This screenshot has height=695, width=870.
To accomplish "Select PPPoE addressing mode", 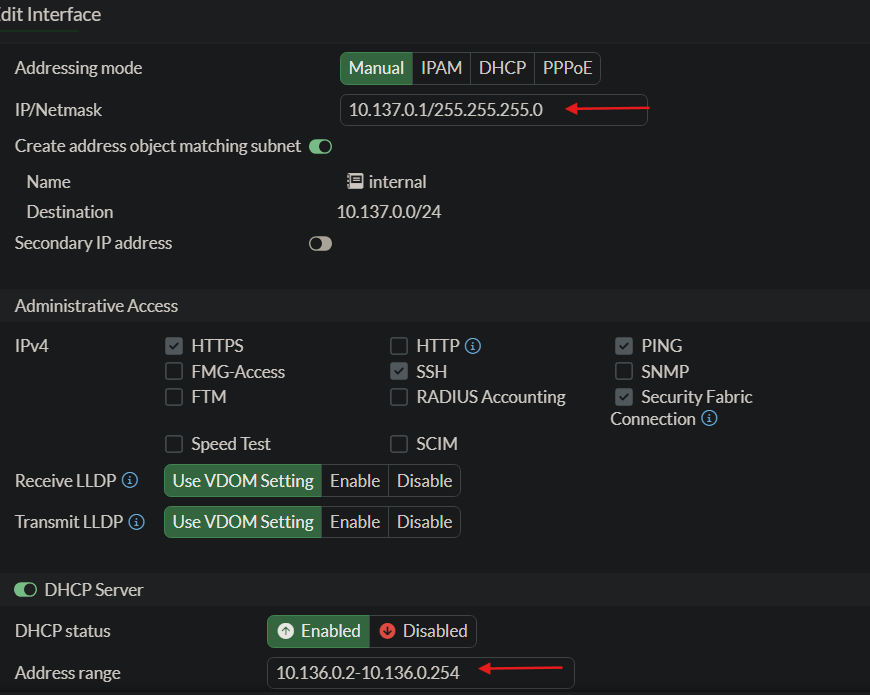I will point(567,68).
